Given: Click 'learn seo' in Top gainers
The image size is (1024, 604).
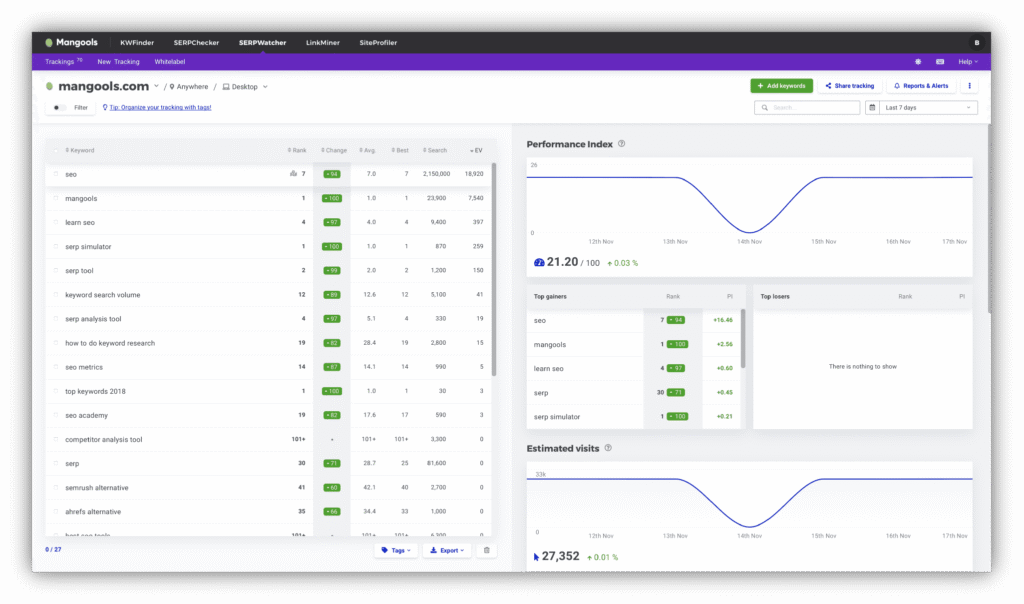Looking at the screenshot, I should click(x=549, y=368).
